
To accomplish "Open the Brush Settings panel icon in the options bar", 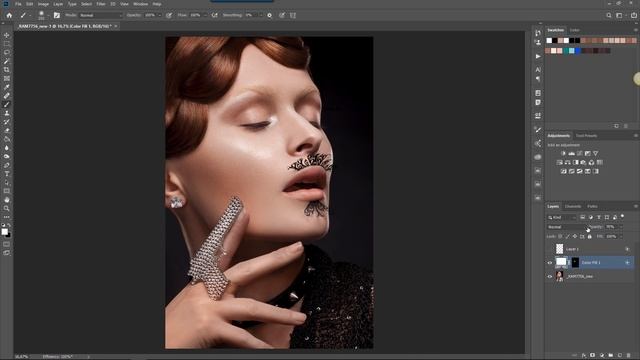I will pos(57,15).
